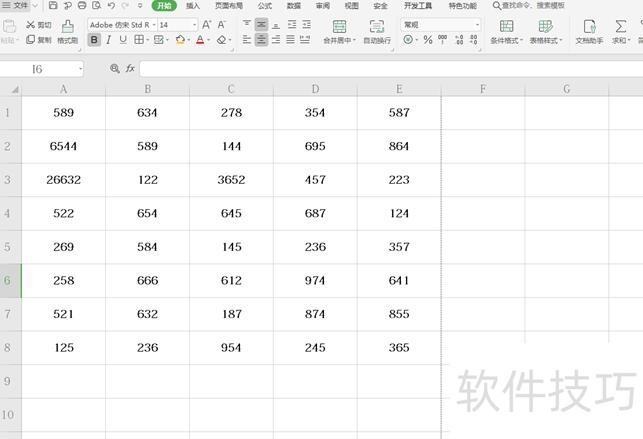
Task: Switch to the 视图 (View) tab
Action: tap(351, 6)
